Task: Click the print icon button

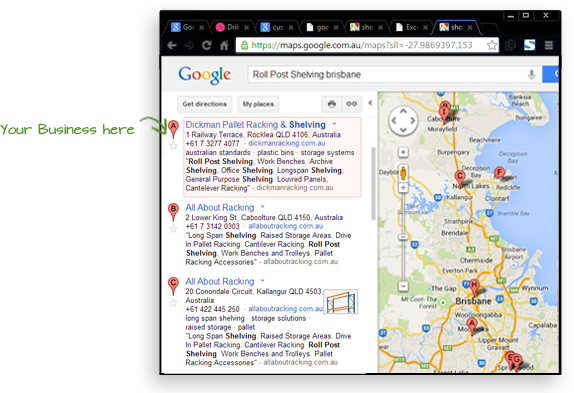Action: (332, 104)
